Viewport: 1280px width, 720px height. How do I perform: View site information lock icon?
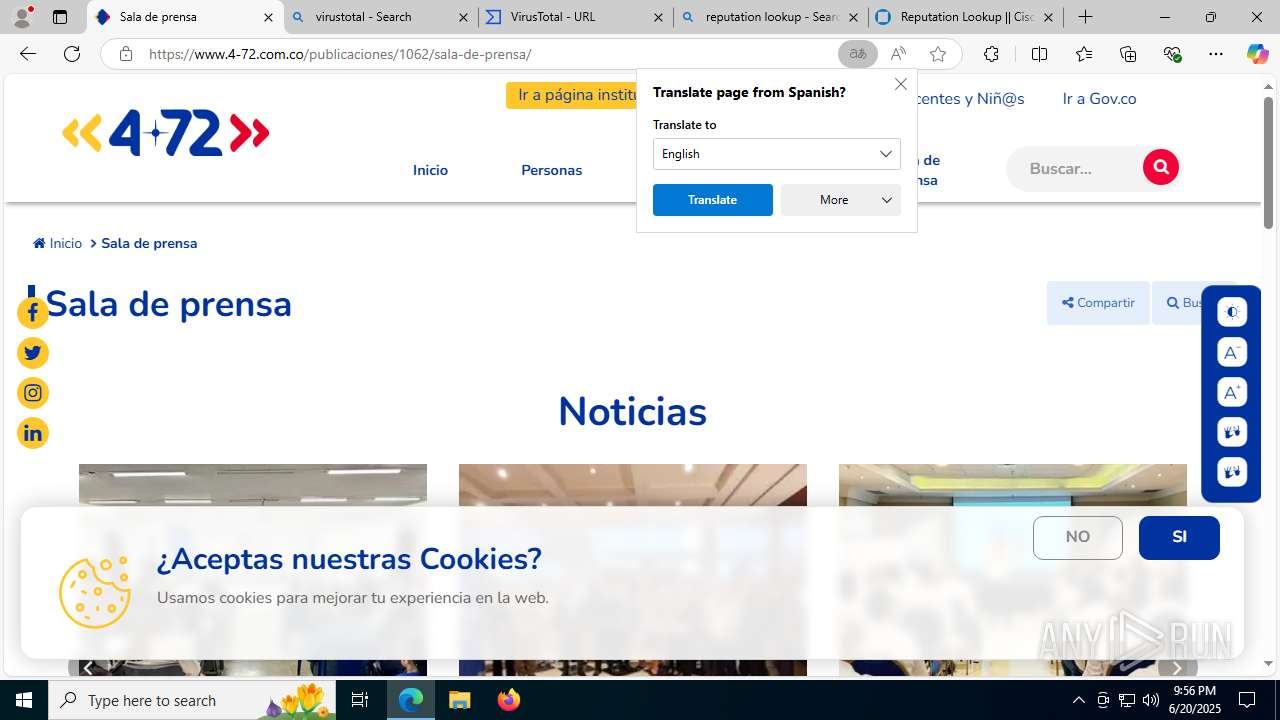click(x=125, y=54)
